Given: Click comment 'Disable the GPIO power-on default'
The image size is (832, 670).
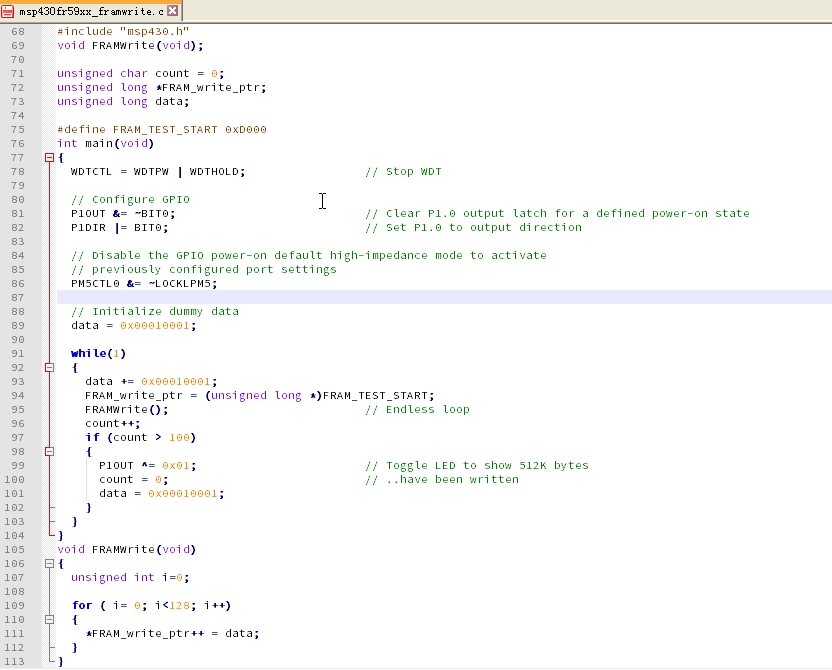Looking at the screenshot, I should click(x=207, y=256).
